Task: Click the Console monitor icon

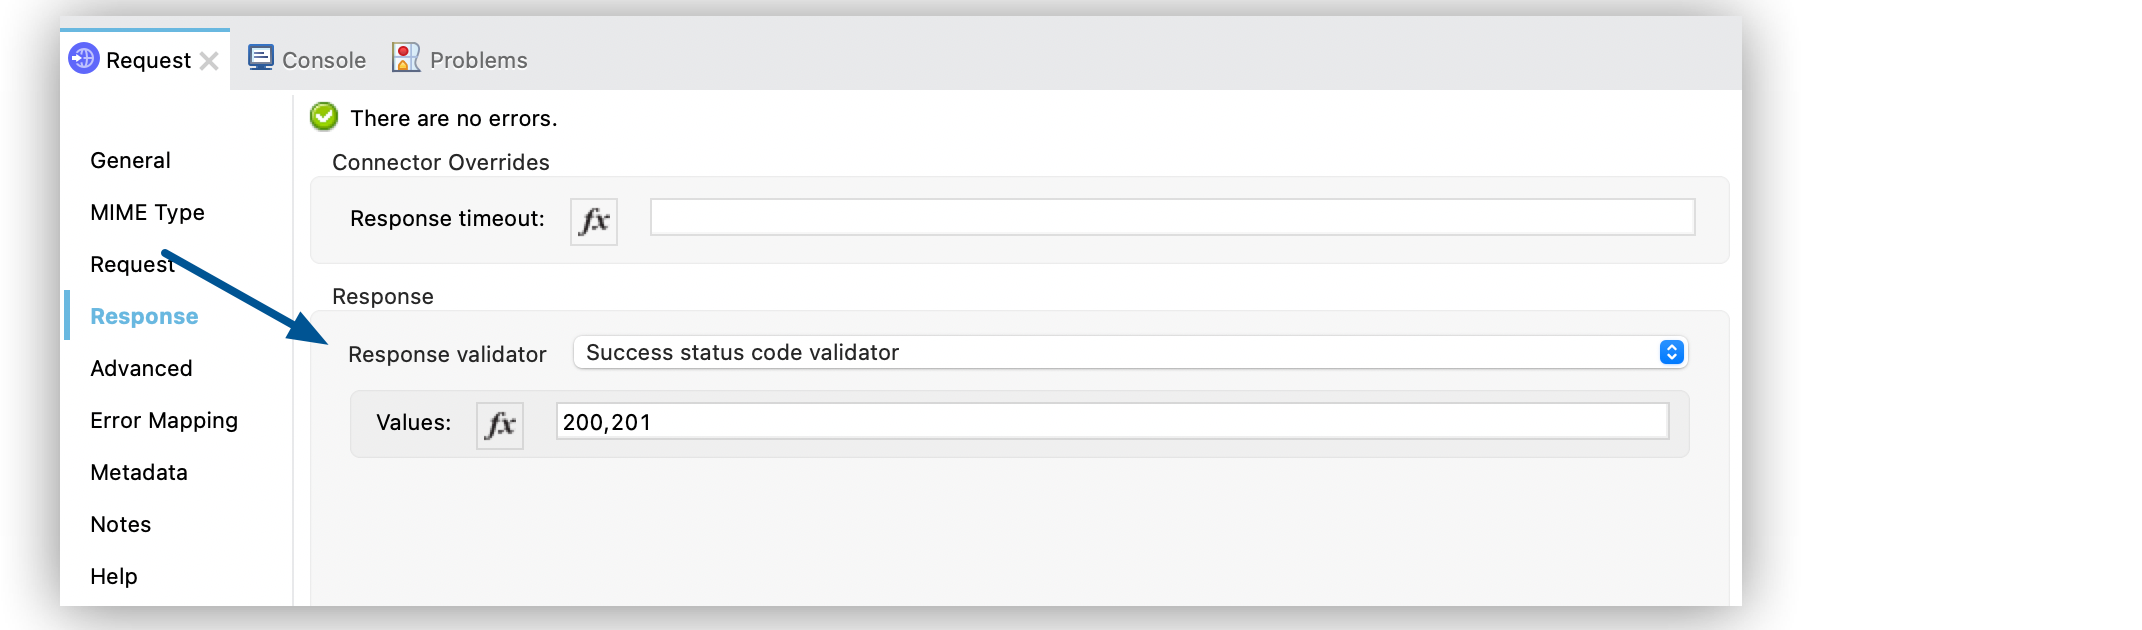Action: click(262, 58)
